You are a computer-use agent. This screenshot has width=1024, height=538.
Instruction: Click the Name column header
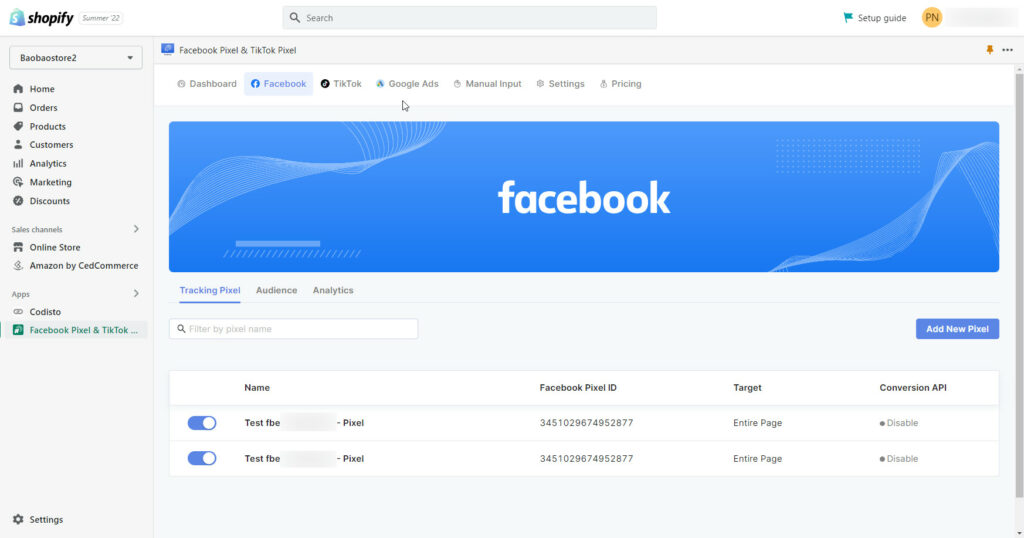257,388
